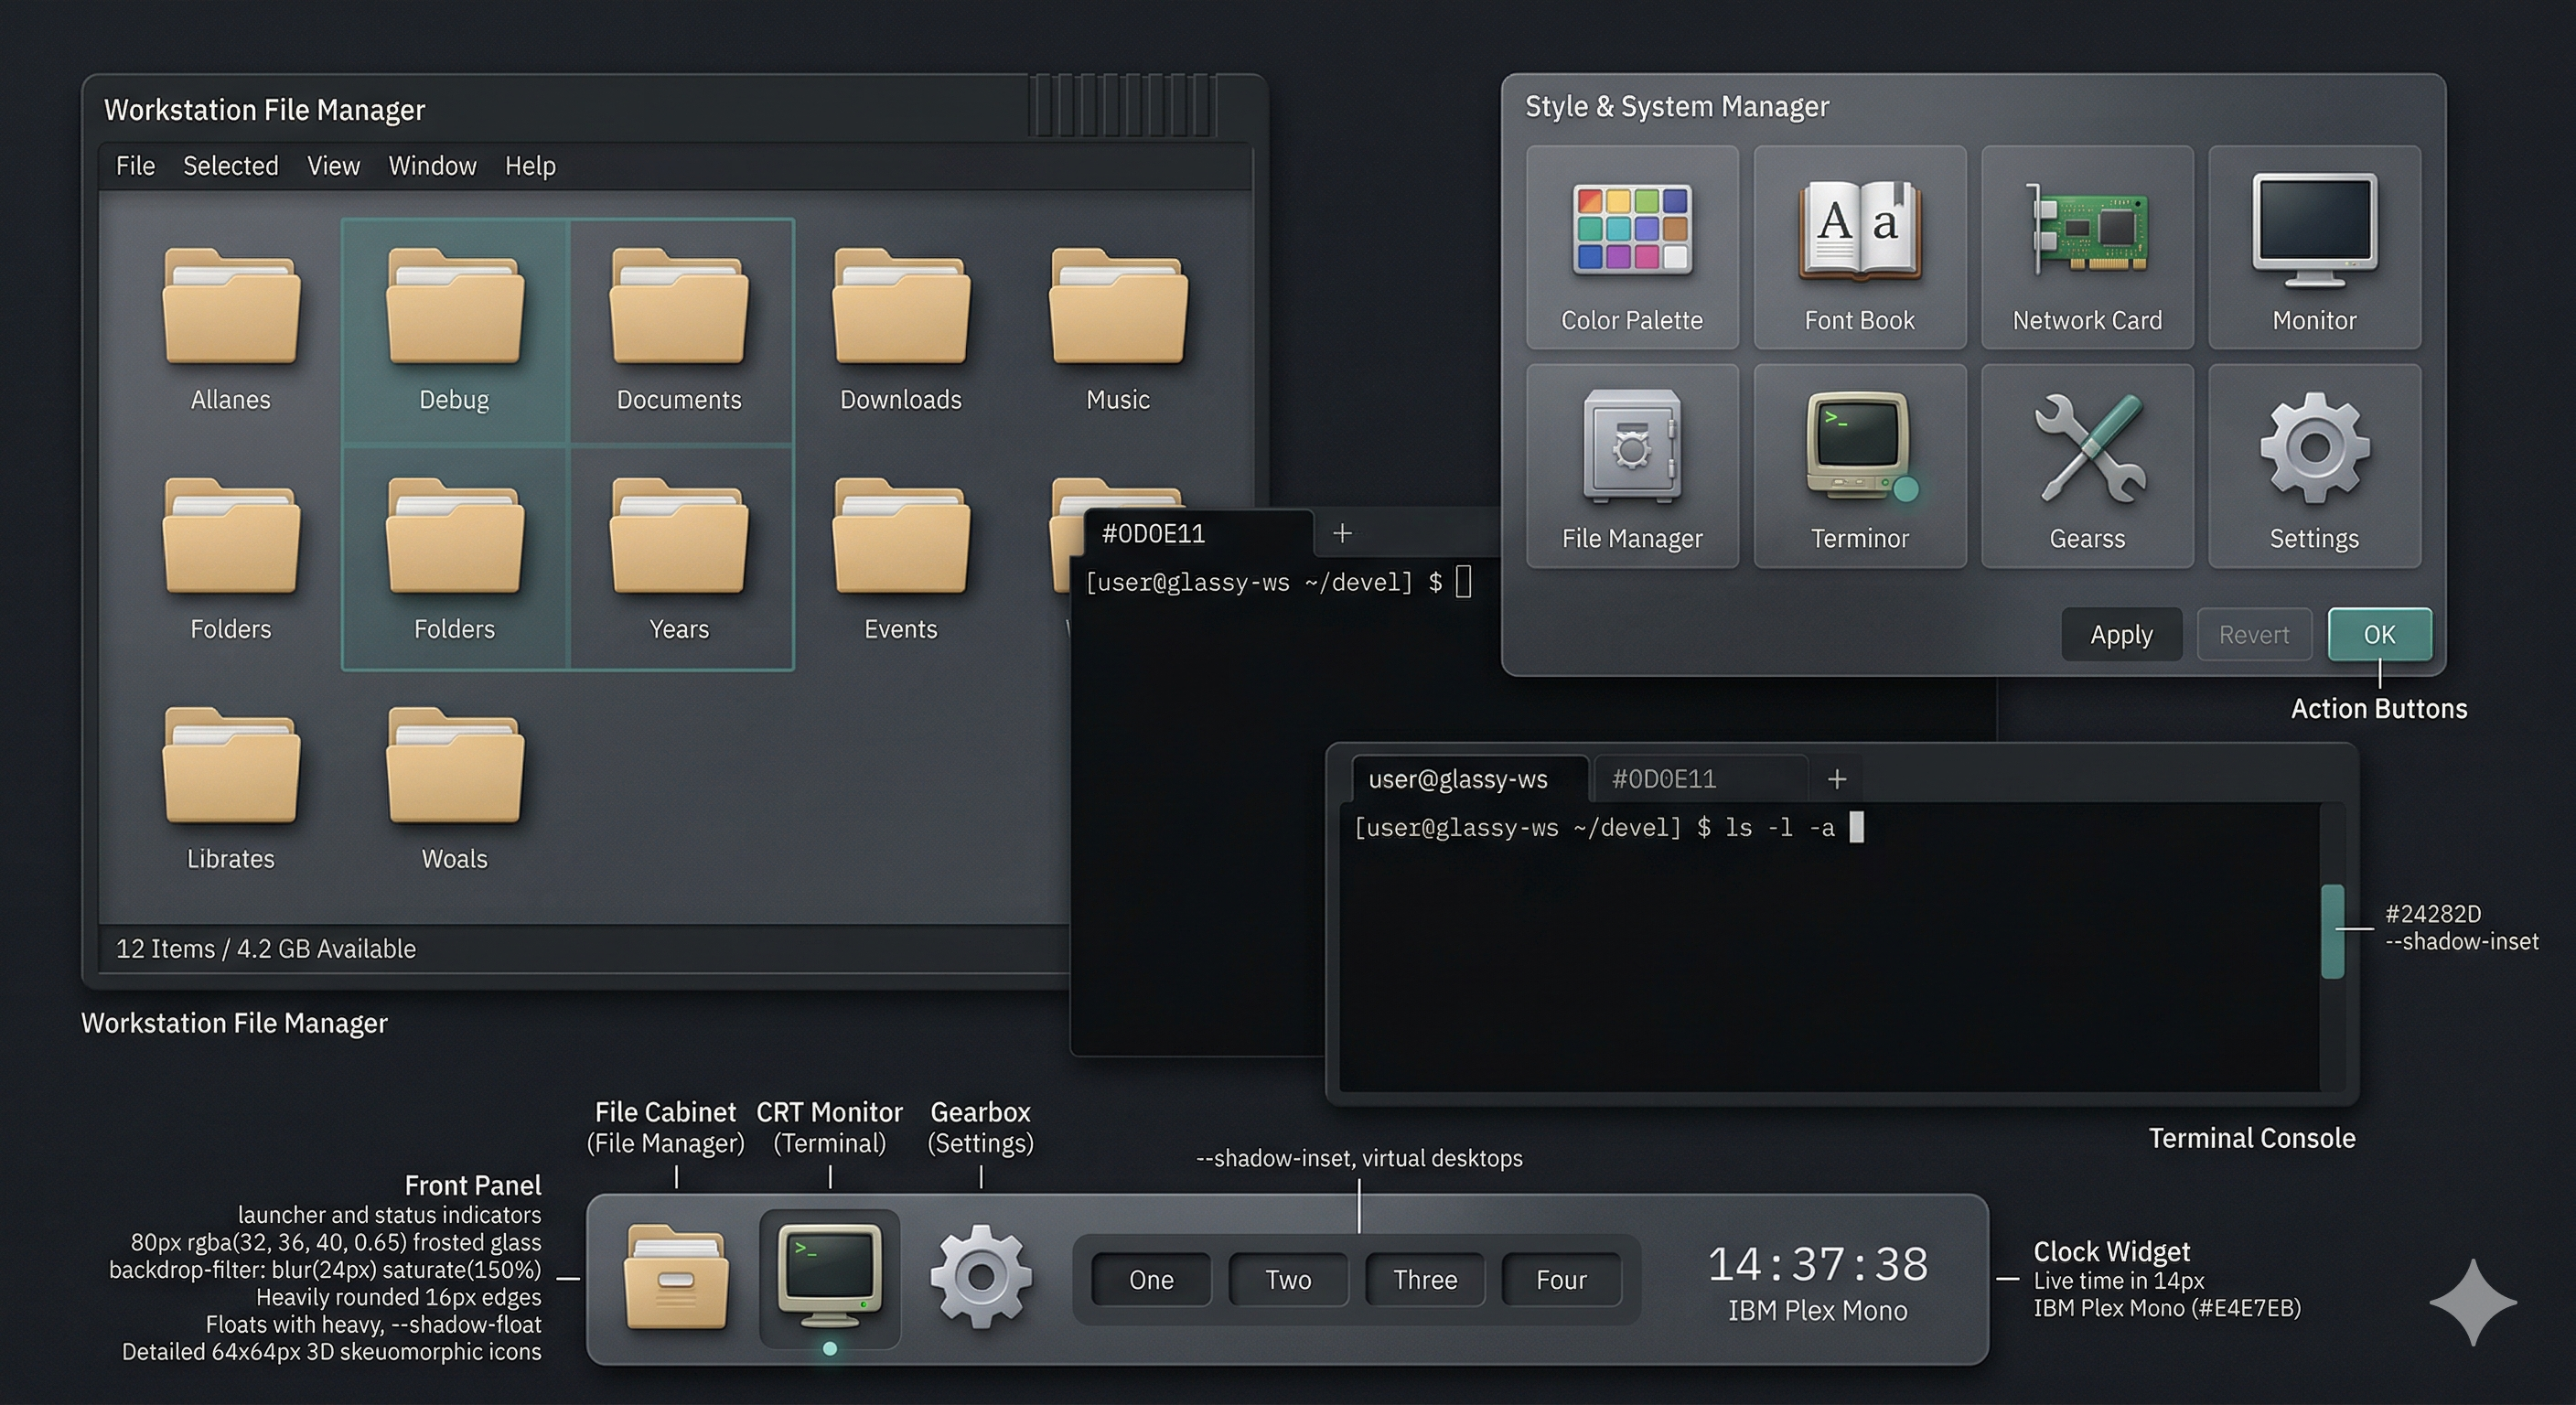Open the Window menu
This screenshot has height=1405, width=2576.
[432, 166]
